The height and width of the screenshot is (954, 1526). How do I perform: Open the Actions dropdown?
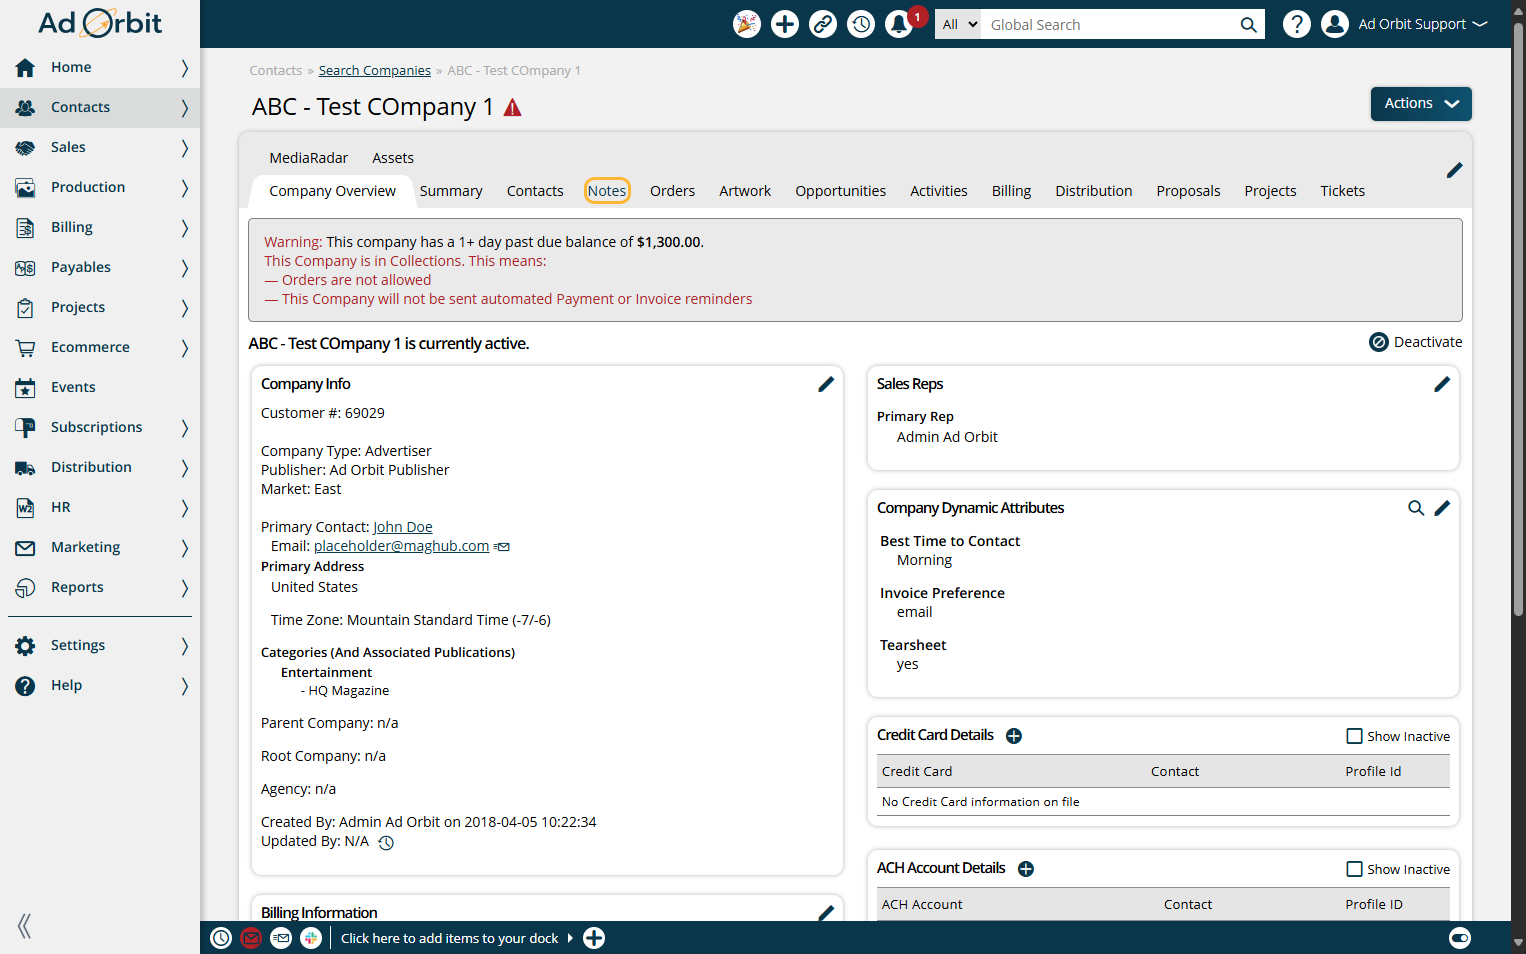coord(1421,104)
